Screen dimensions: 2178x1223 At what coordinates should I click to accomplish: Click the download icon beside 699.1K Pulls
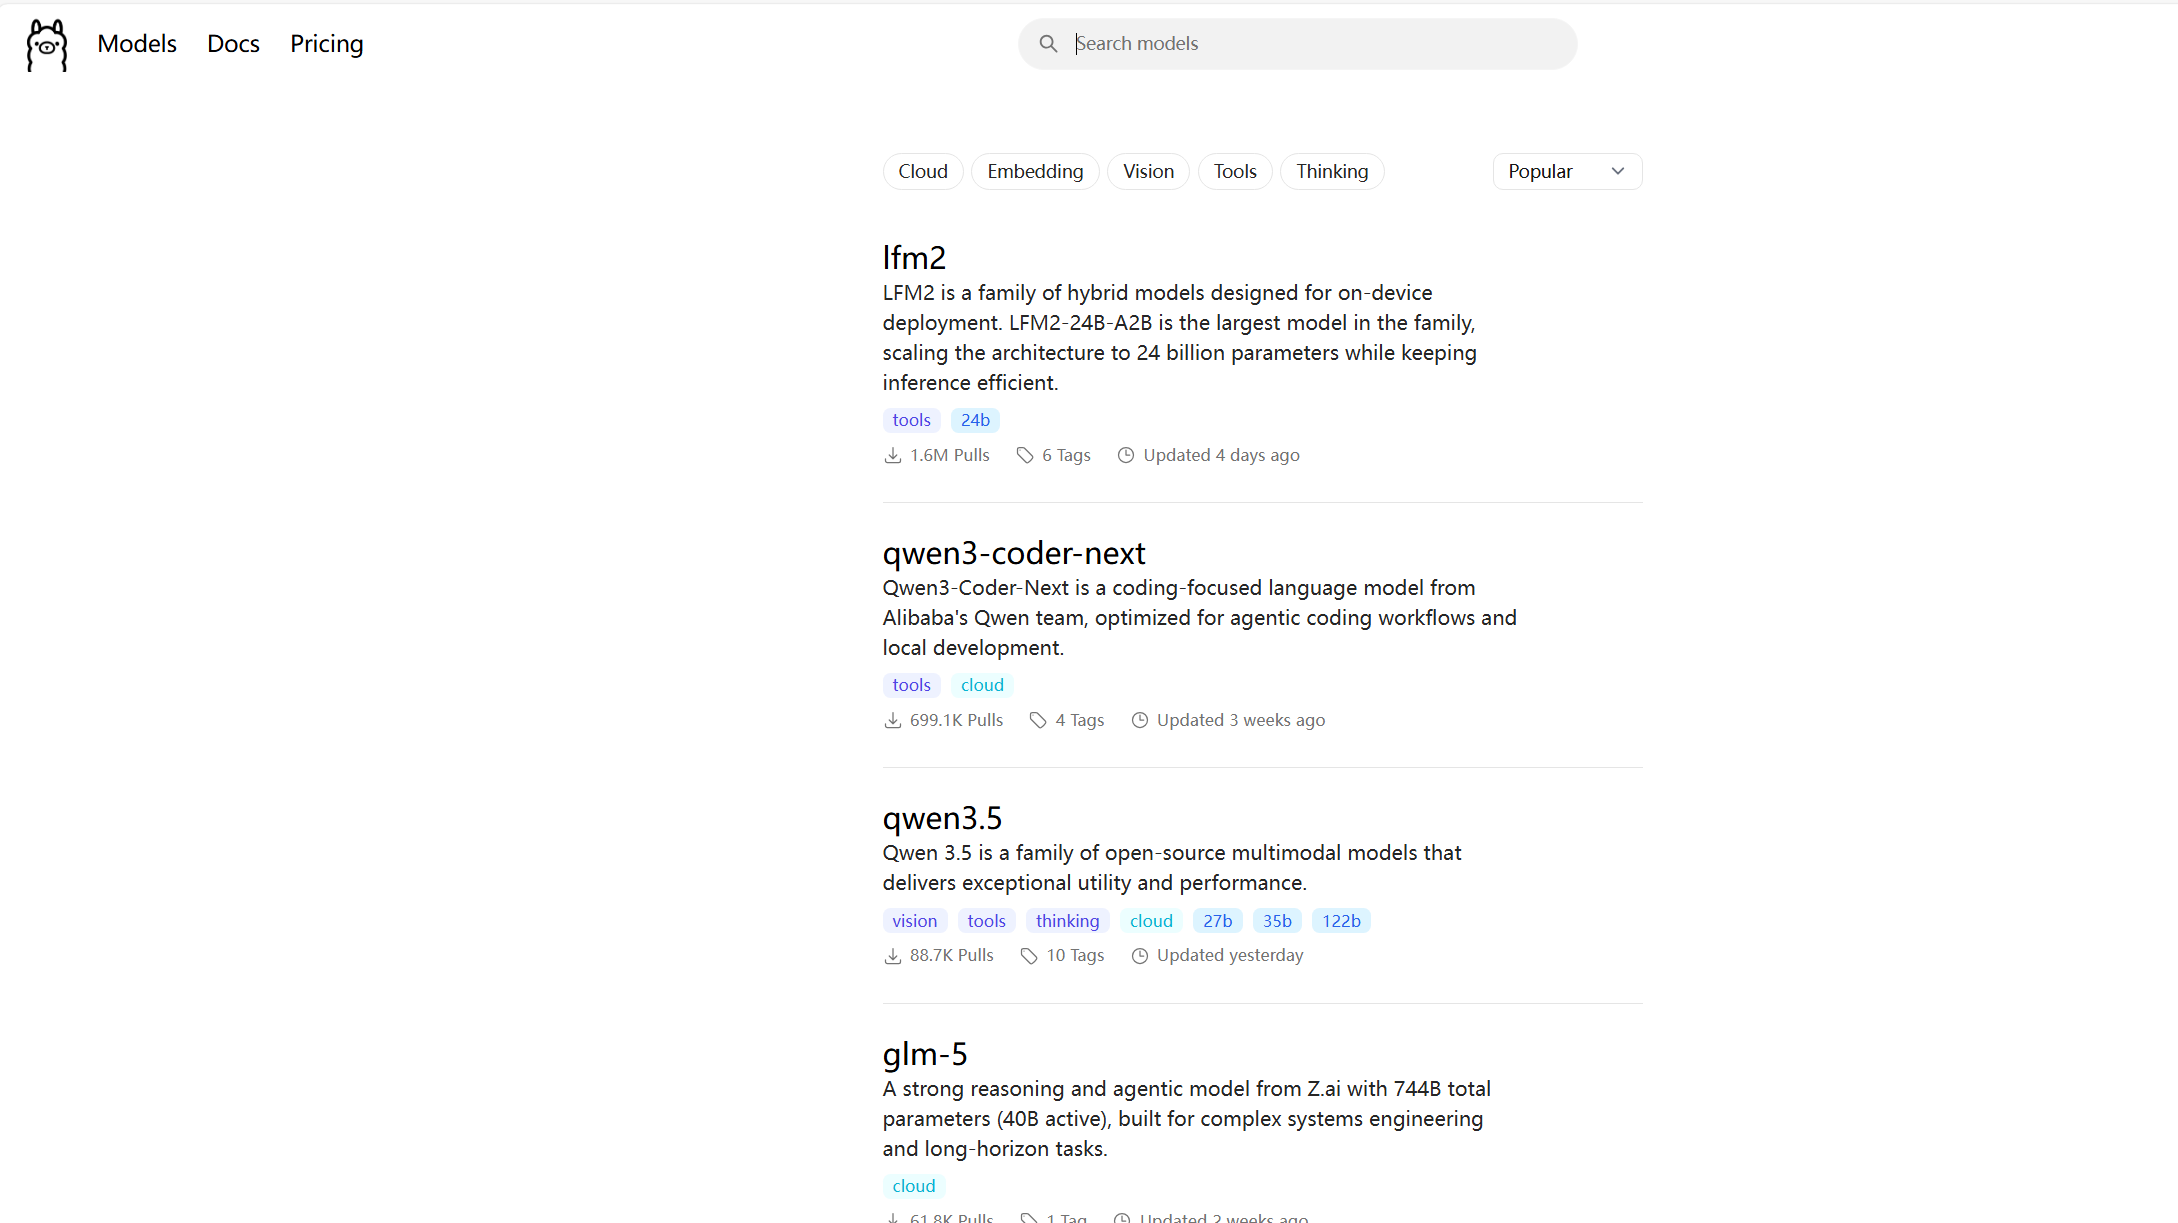892,721
